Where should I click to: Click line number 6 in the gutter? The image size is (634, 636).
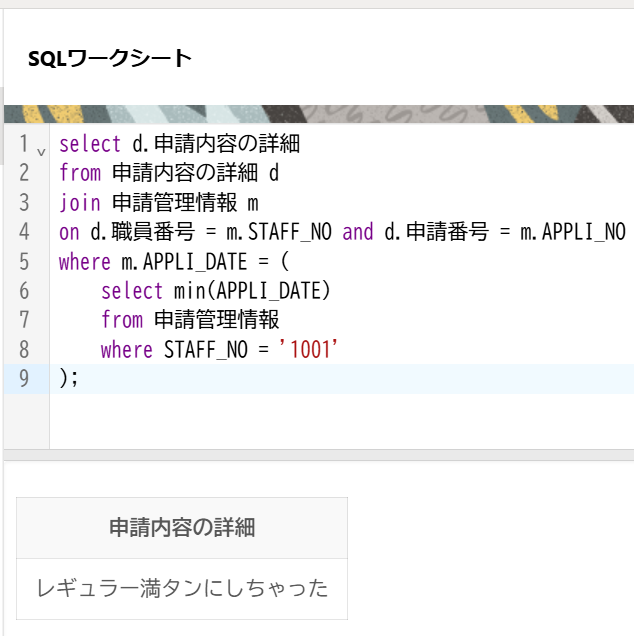(24, 291)
